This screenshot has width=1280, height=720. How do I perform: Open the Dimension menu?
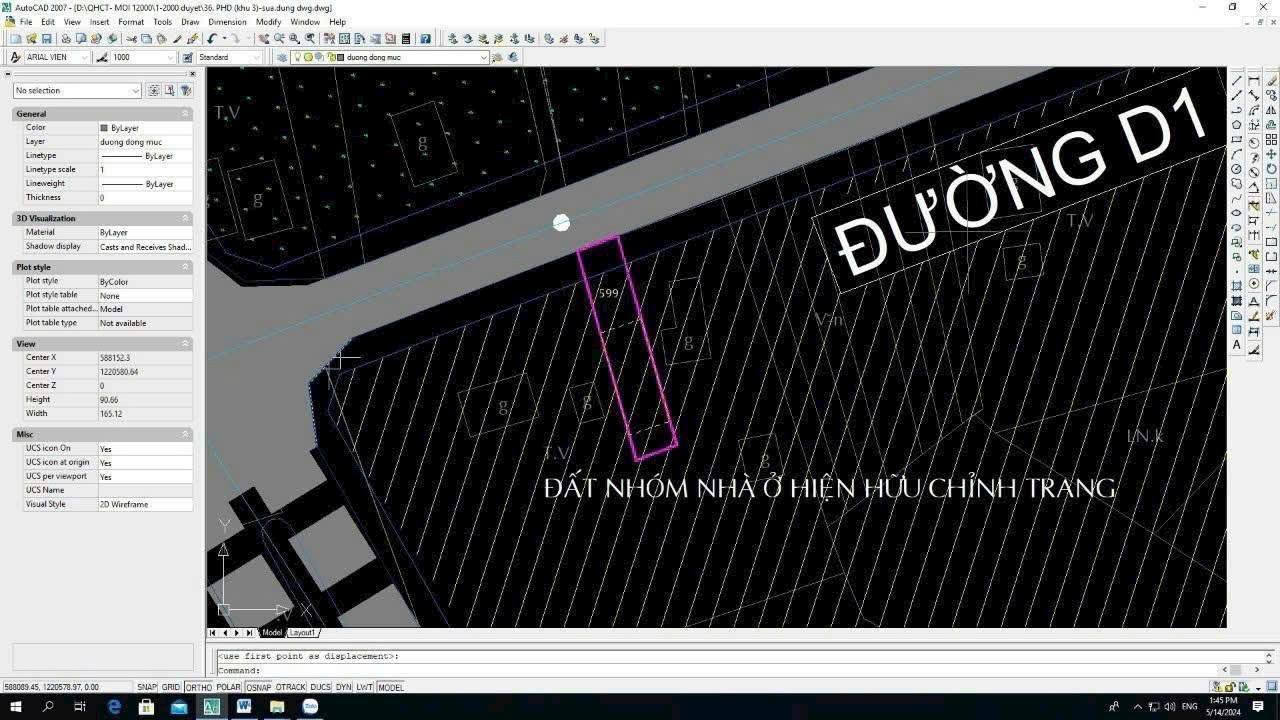coord(227,21)
